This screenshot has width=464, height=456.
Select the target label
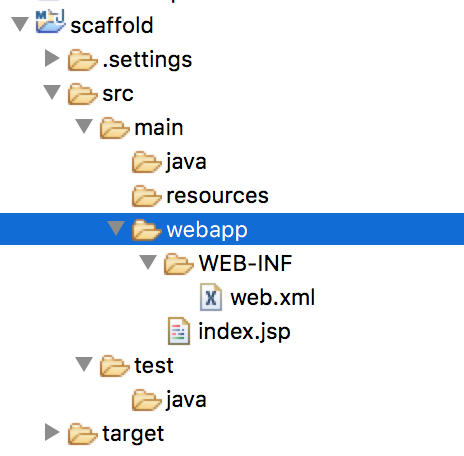(x=133, y=434)
